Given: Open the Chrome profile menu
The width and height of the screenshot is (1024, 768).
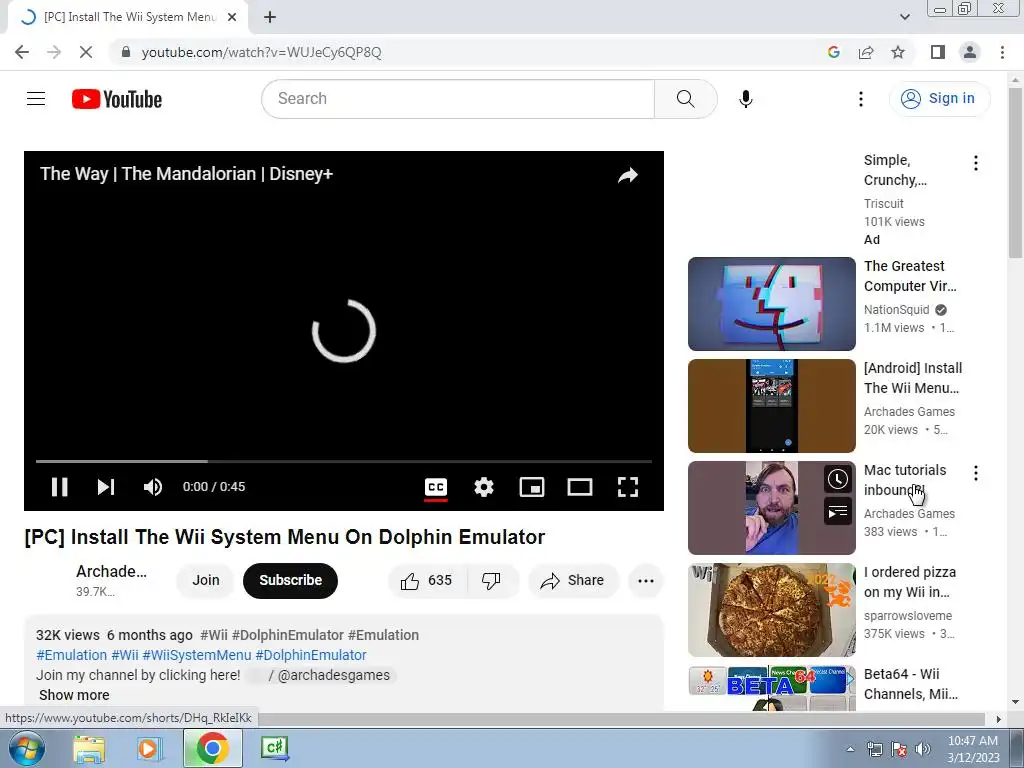Looking at the screenshot, I should click(x=970, y=52).
